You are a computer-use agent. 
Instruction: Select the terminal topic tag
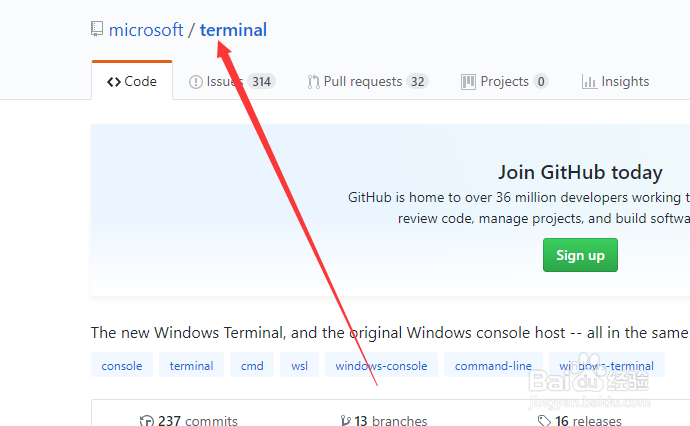[191, 366]
